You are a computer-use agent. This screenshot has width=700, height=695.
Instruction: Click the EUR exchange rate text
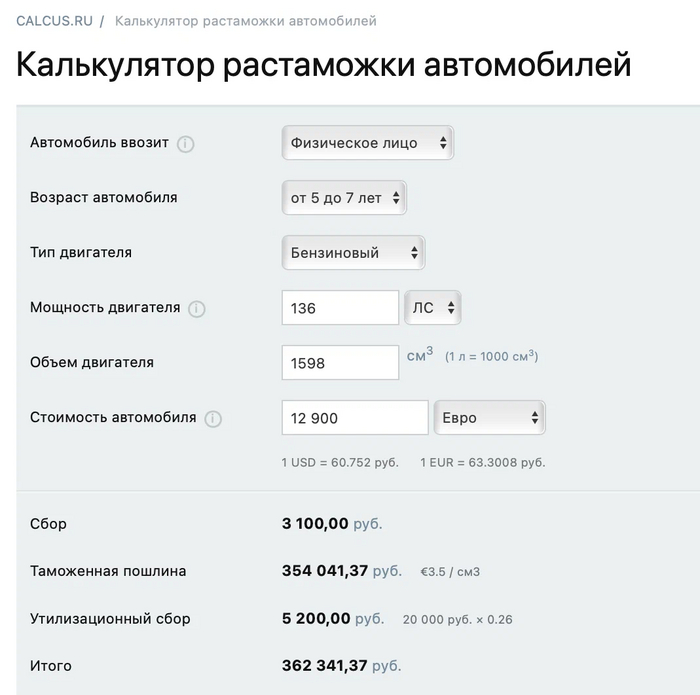tap(482, 462)
